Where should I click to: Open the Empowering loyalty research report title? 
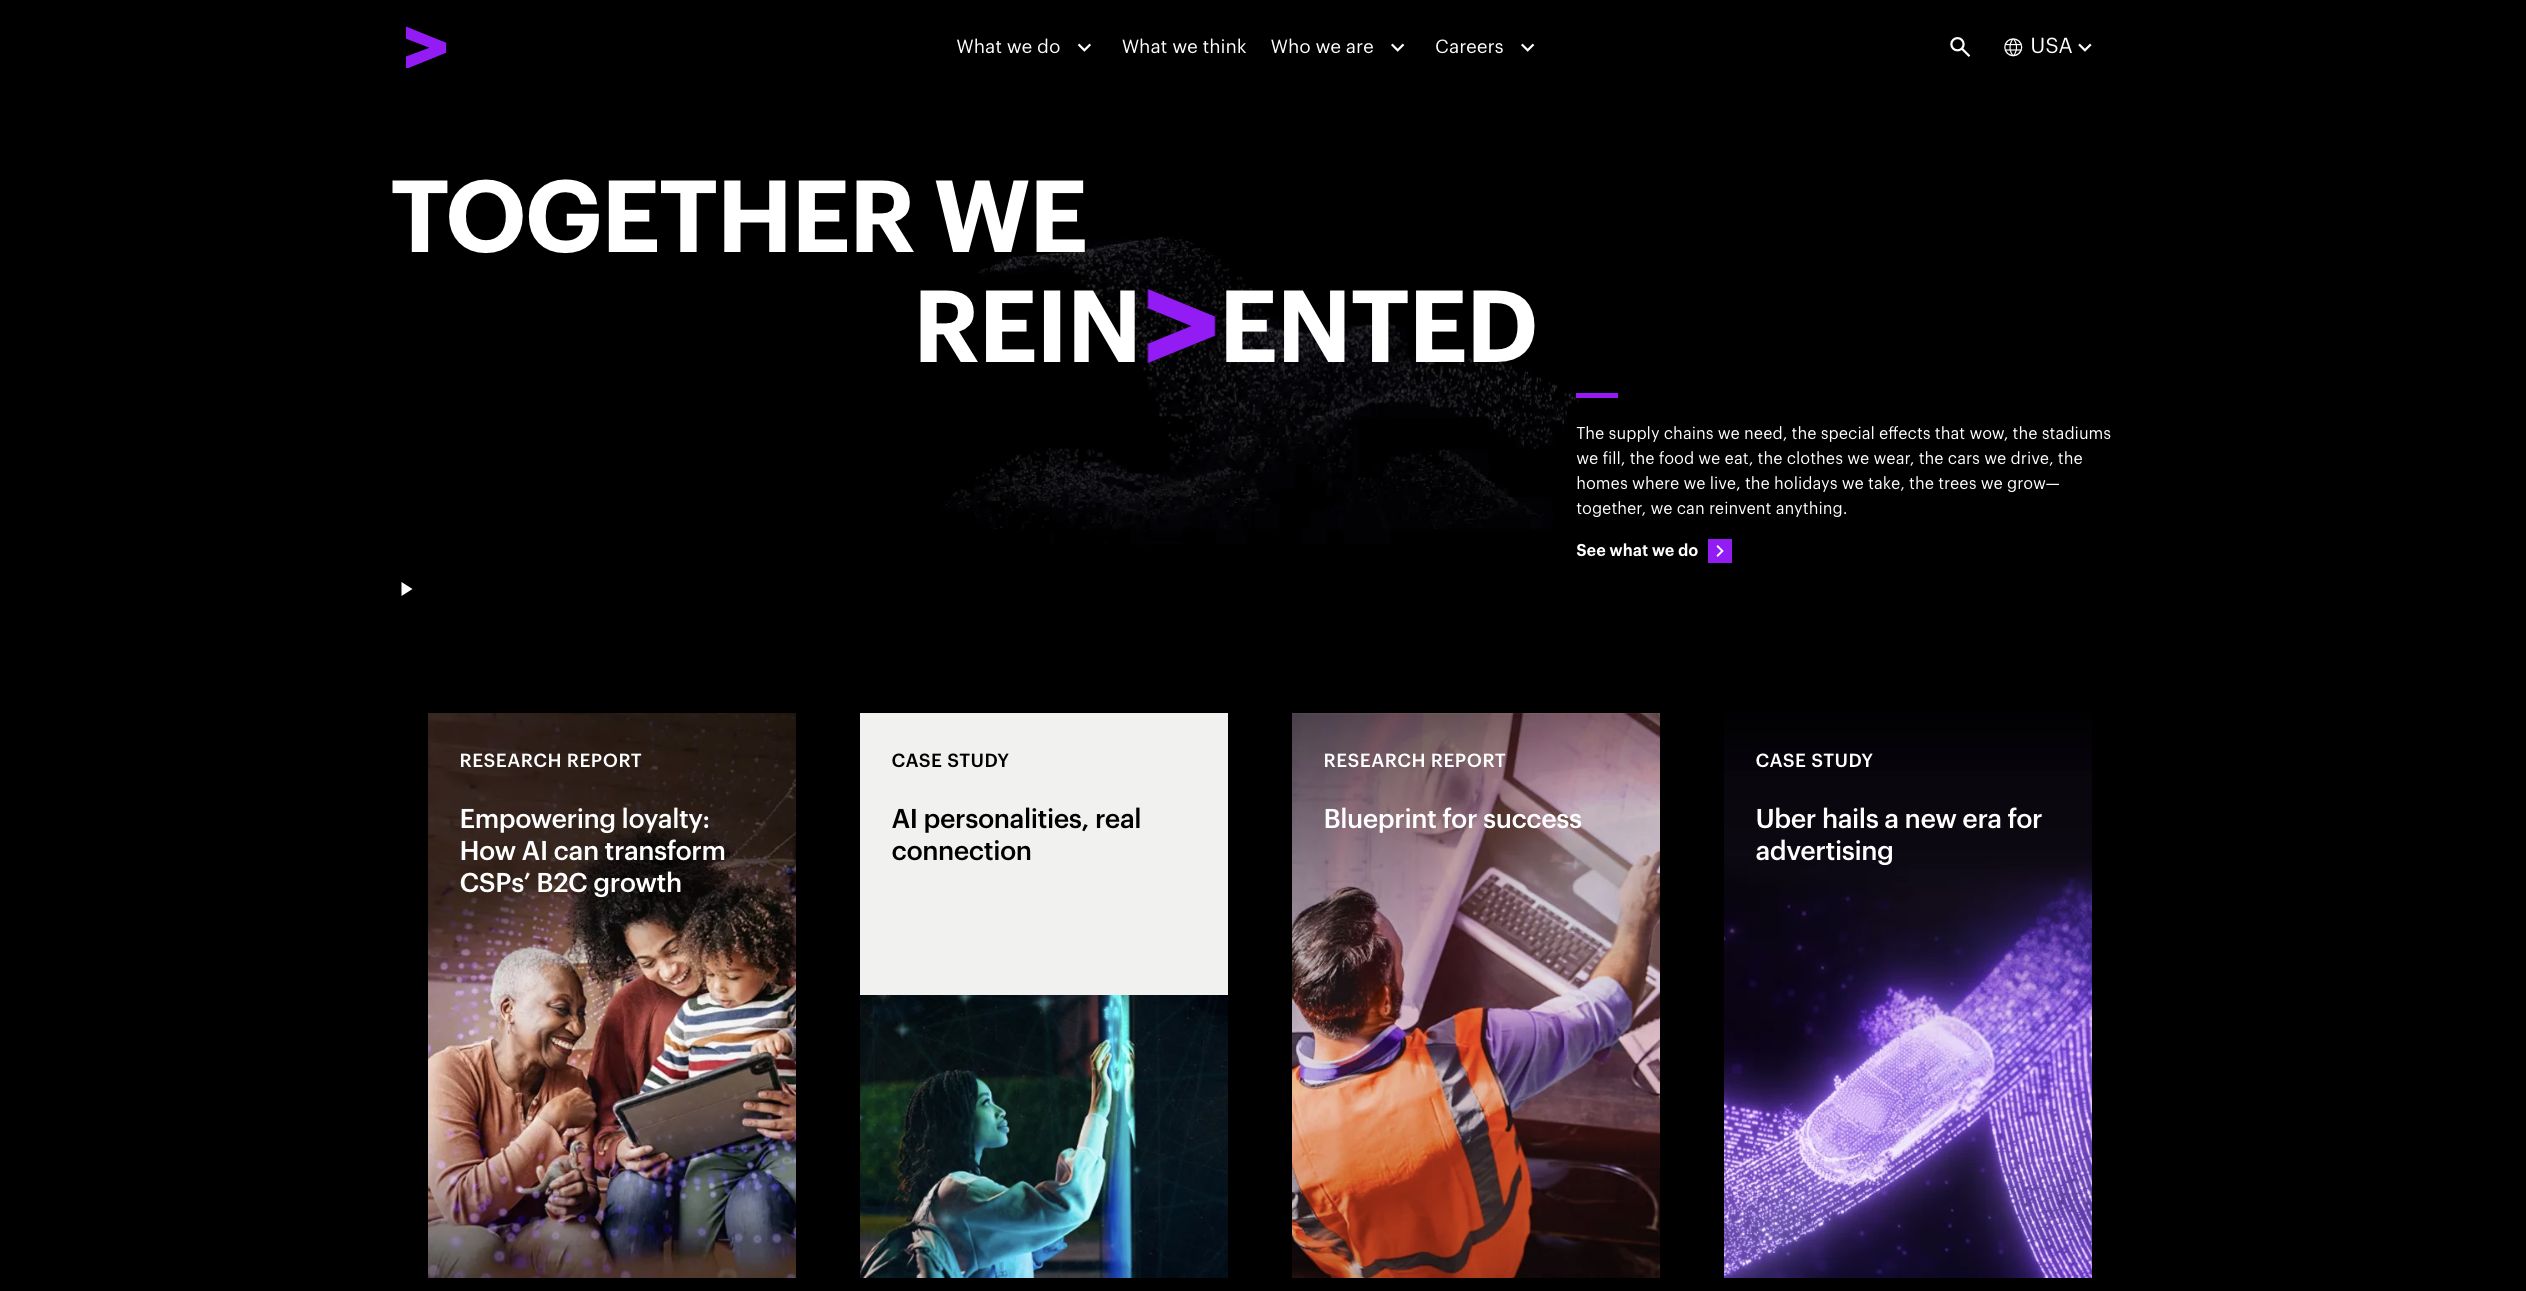point(592,851)
